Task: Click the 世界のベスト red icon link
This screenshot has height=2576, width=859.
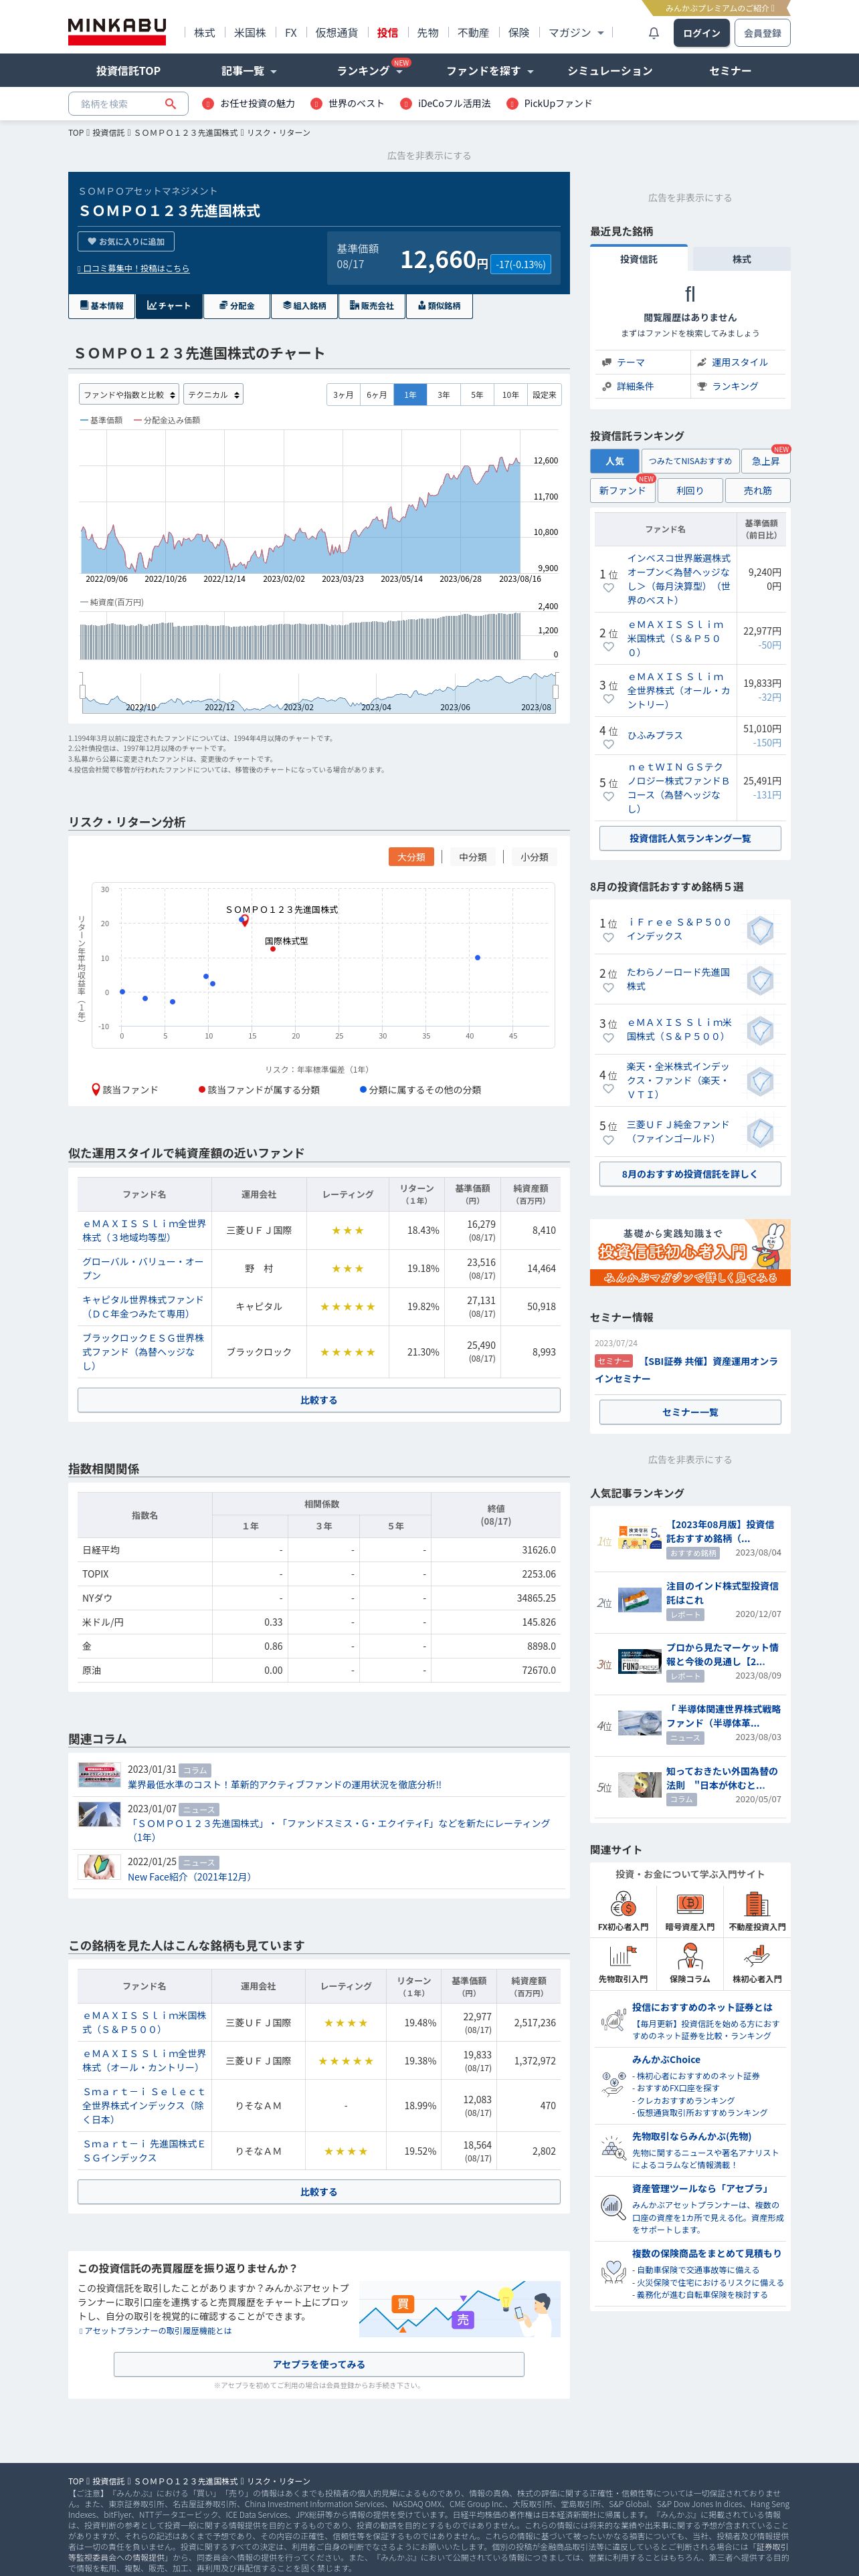Action: [x=316, y=103]
